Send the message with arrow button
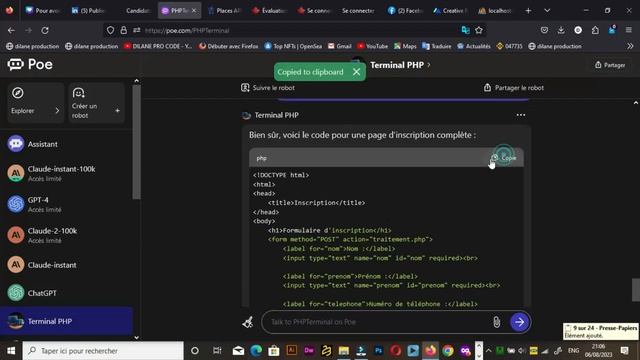640x360 pixels. (519, 322)
